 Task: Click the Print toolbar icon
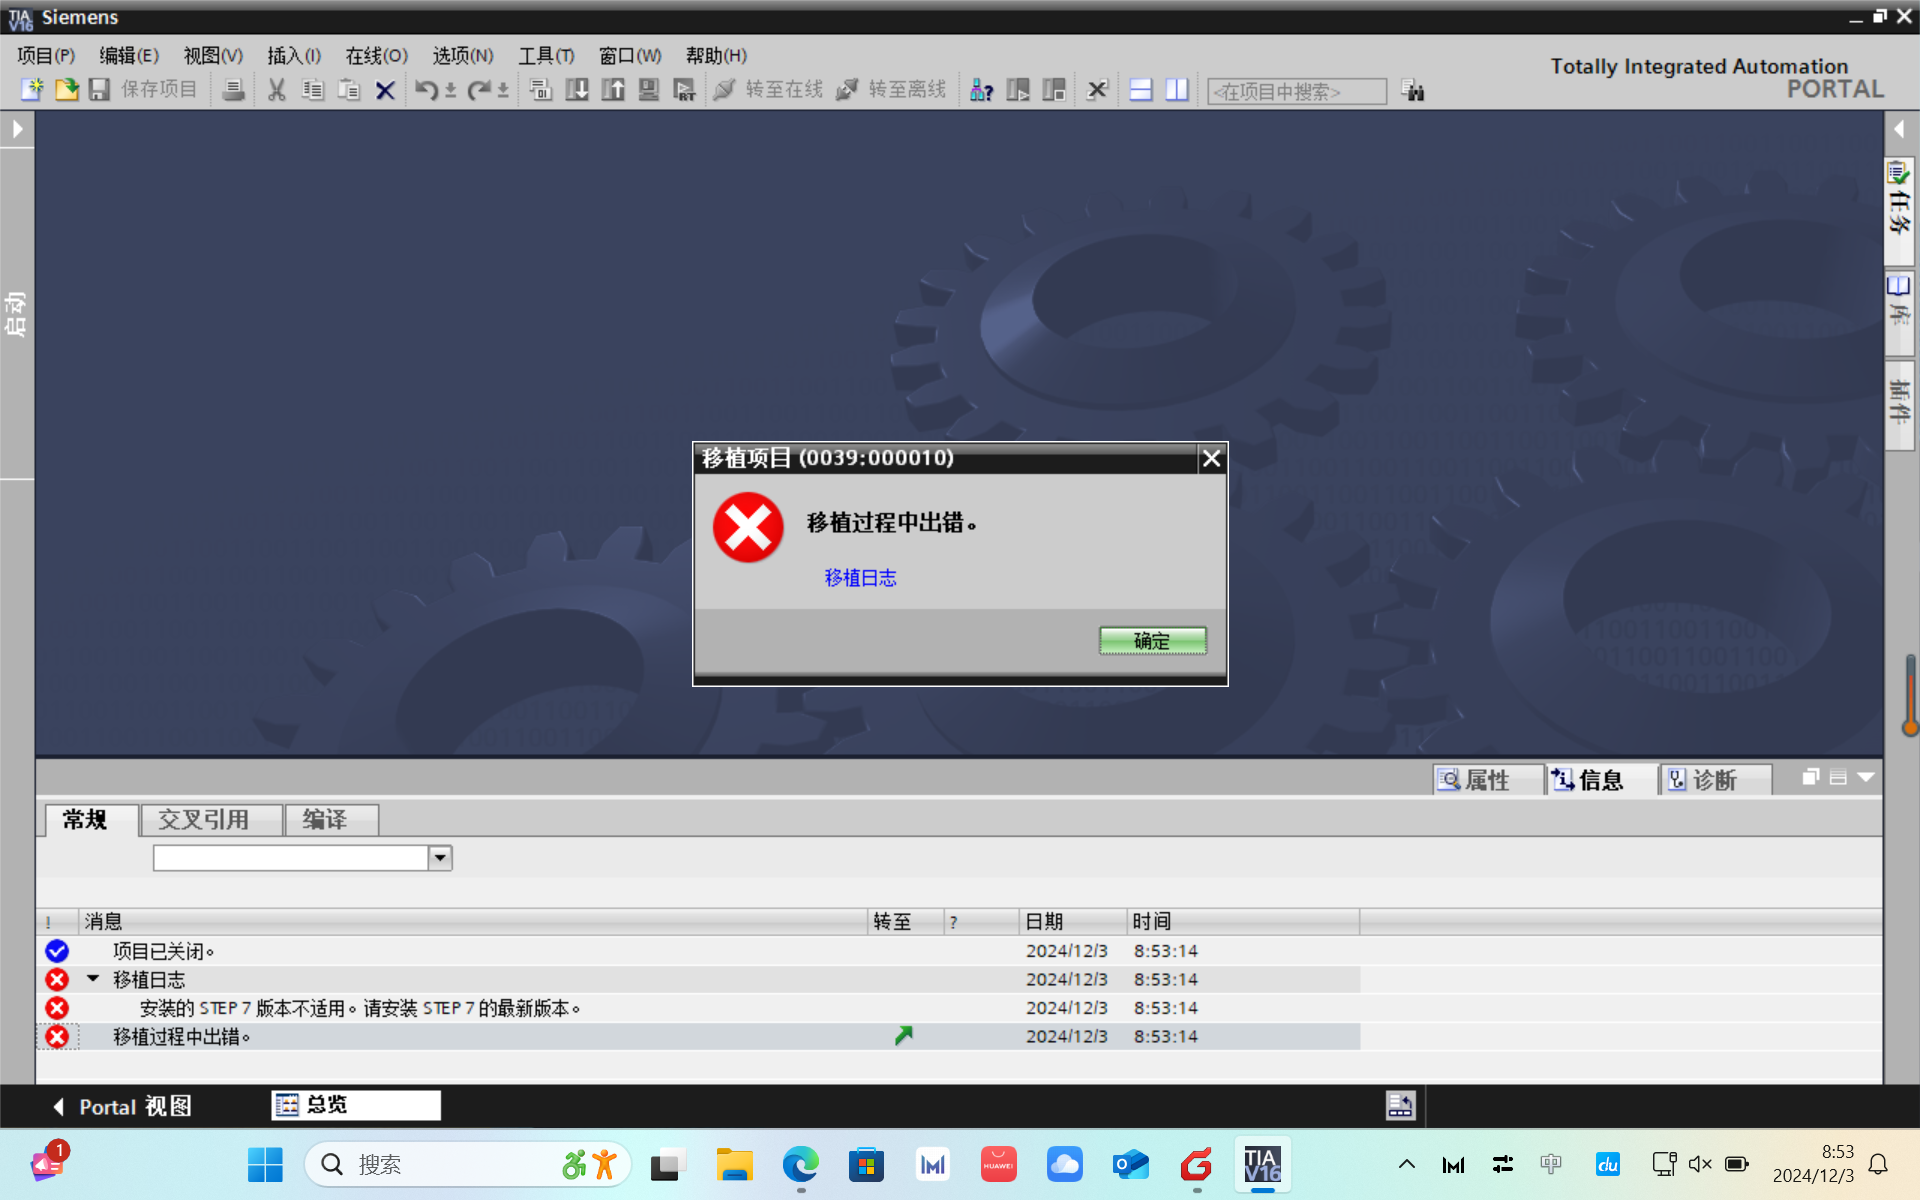(x=233, y=90)
